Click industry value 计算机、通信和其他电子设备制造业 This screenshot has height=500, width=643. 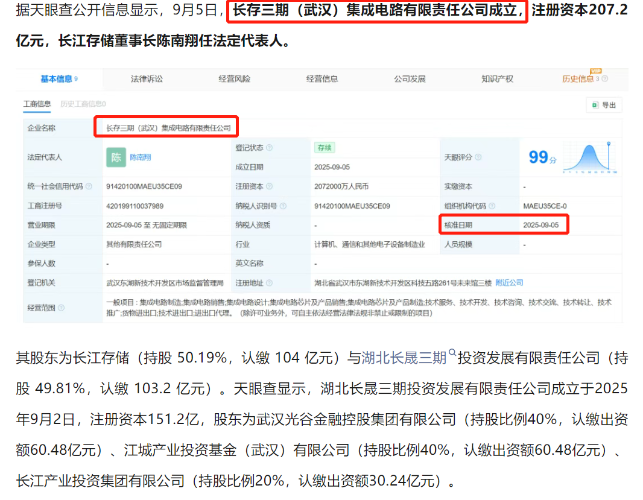pos(369,244)
